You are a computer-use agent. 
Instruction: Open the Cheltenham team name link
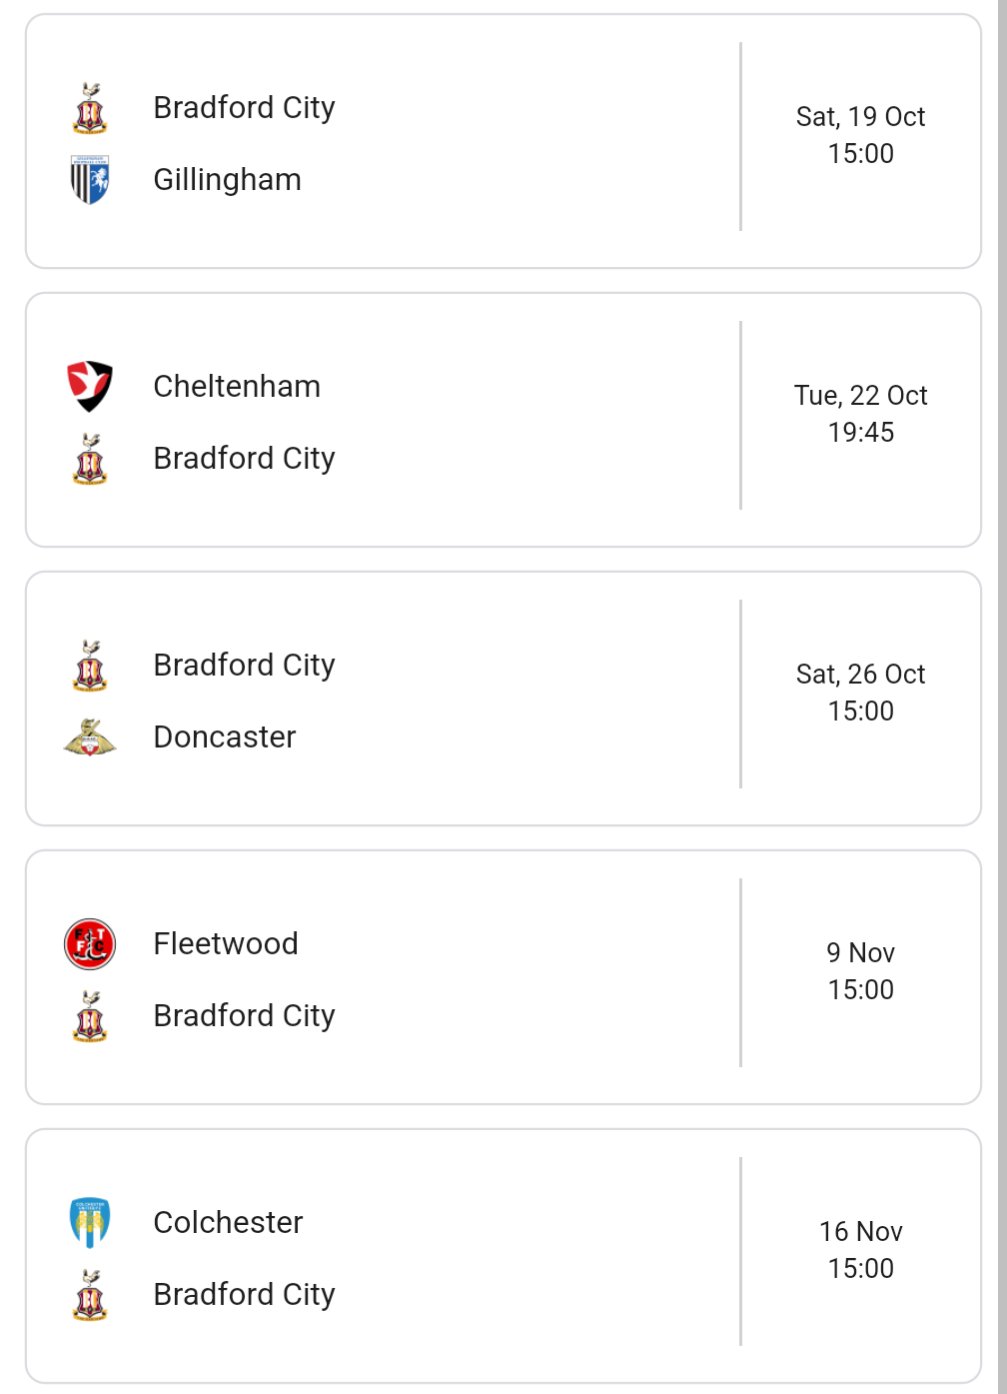pos(237,387)
